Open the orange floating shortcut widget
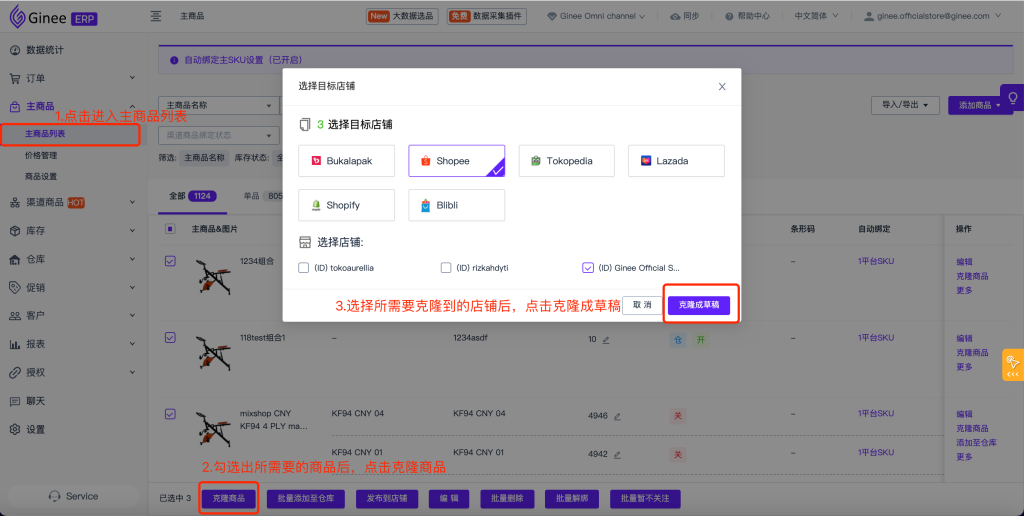The image size is (1024, 516). 1013,366
